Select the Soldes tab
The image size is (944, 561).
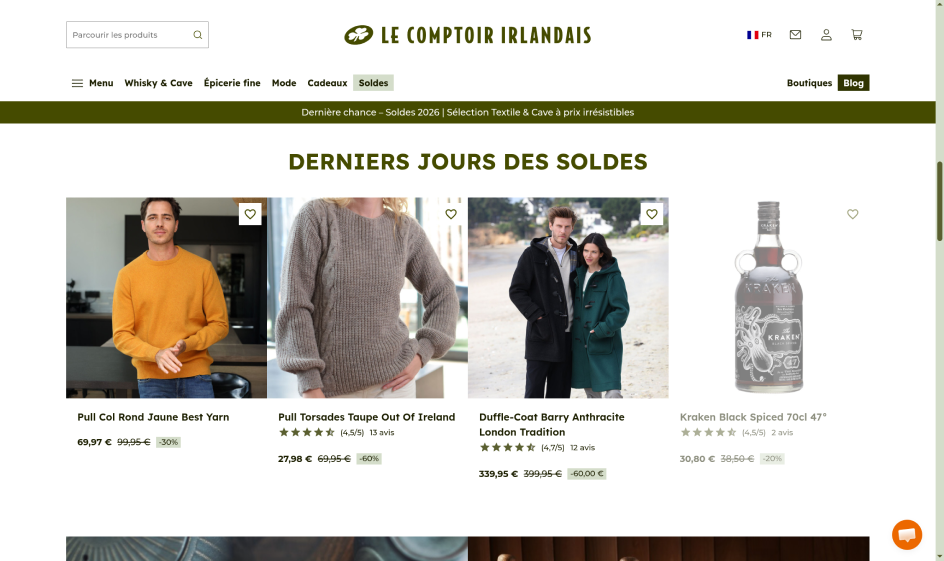373,83
